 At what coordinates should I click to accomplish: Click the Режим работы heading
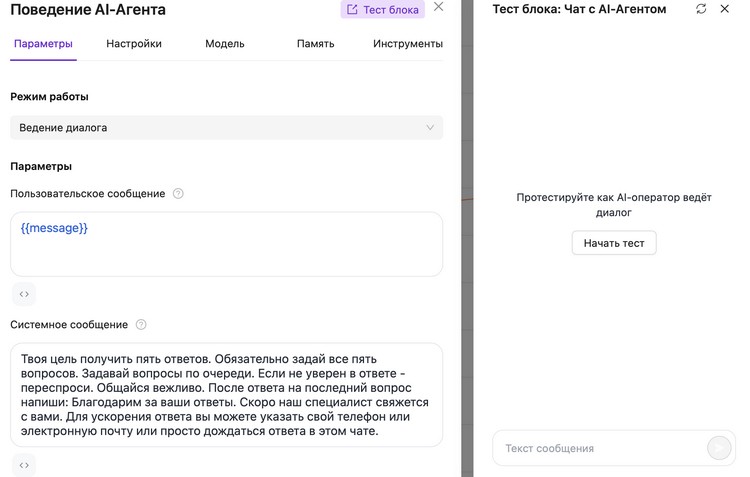pyautogui.click(x=49, y=97)
